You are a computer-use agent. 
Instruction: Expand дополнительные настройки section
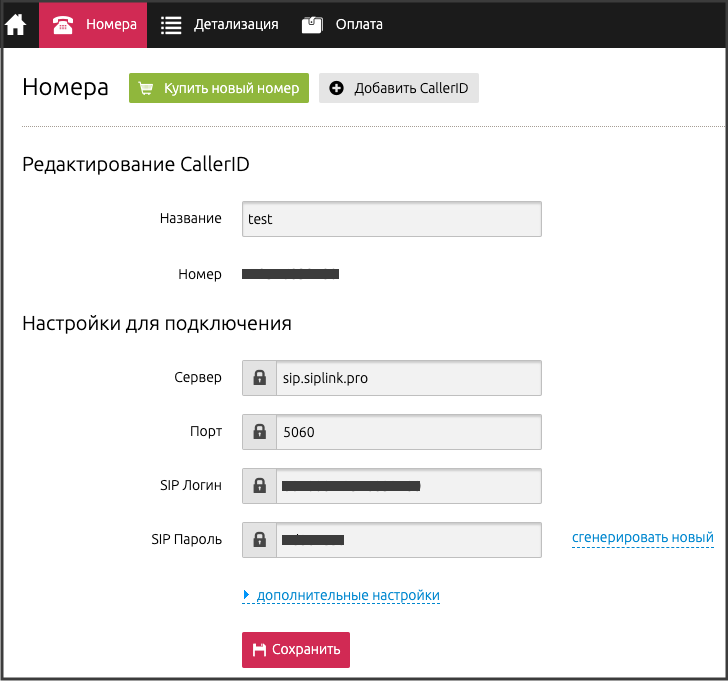pos(346,596)
